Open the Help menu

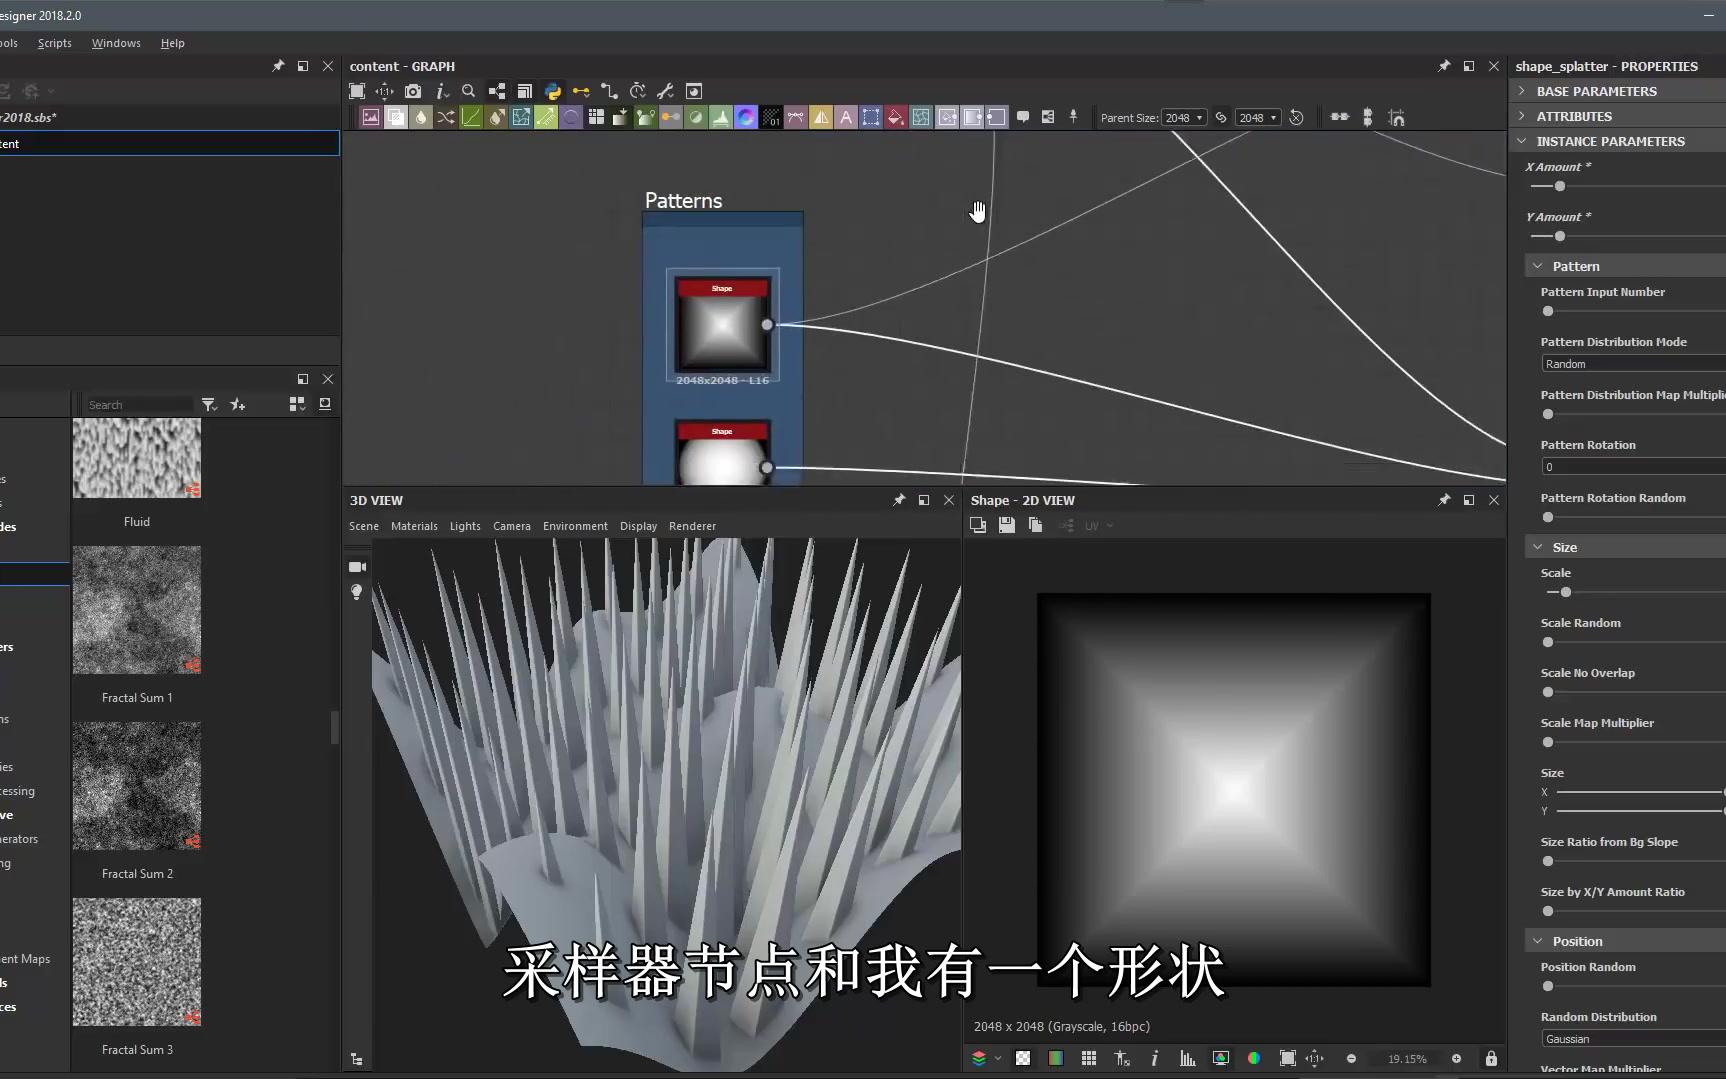coord(173,43)
